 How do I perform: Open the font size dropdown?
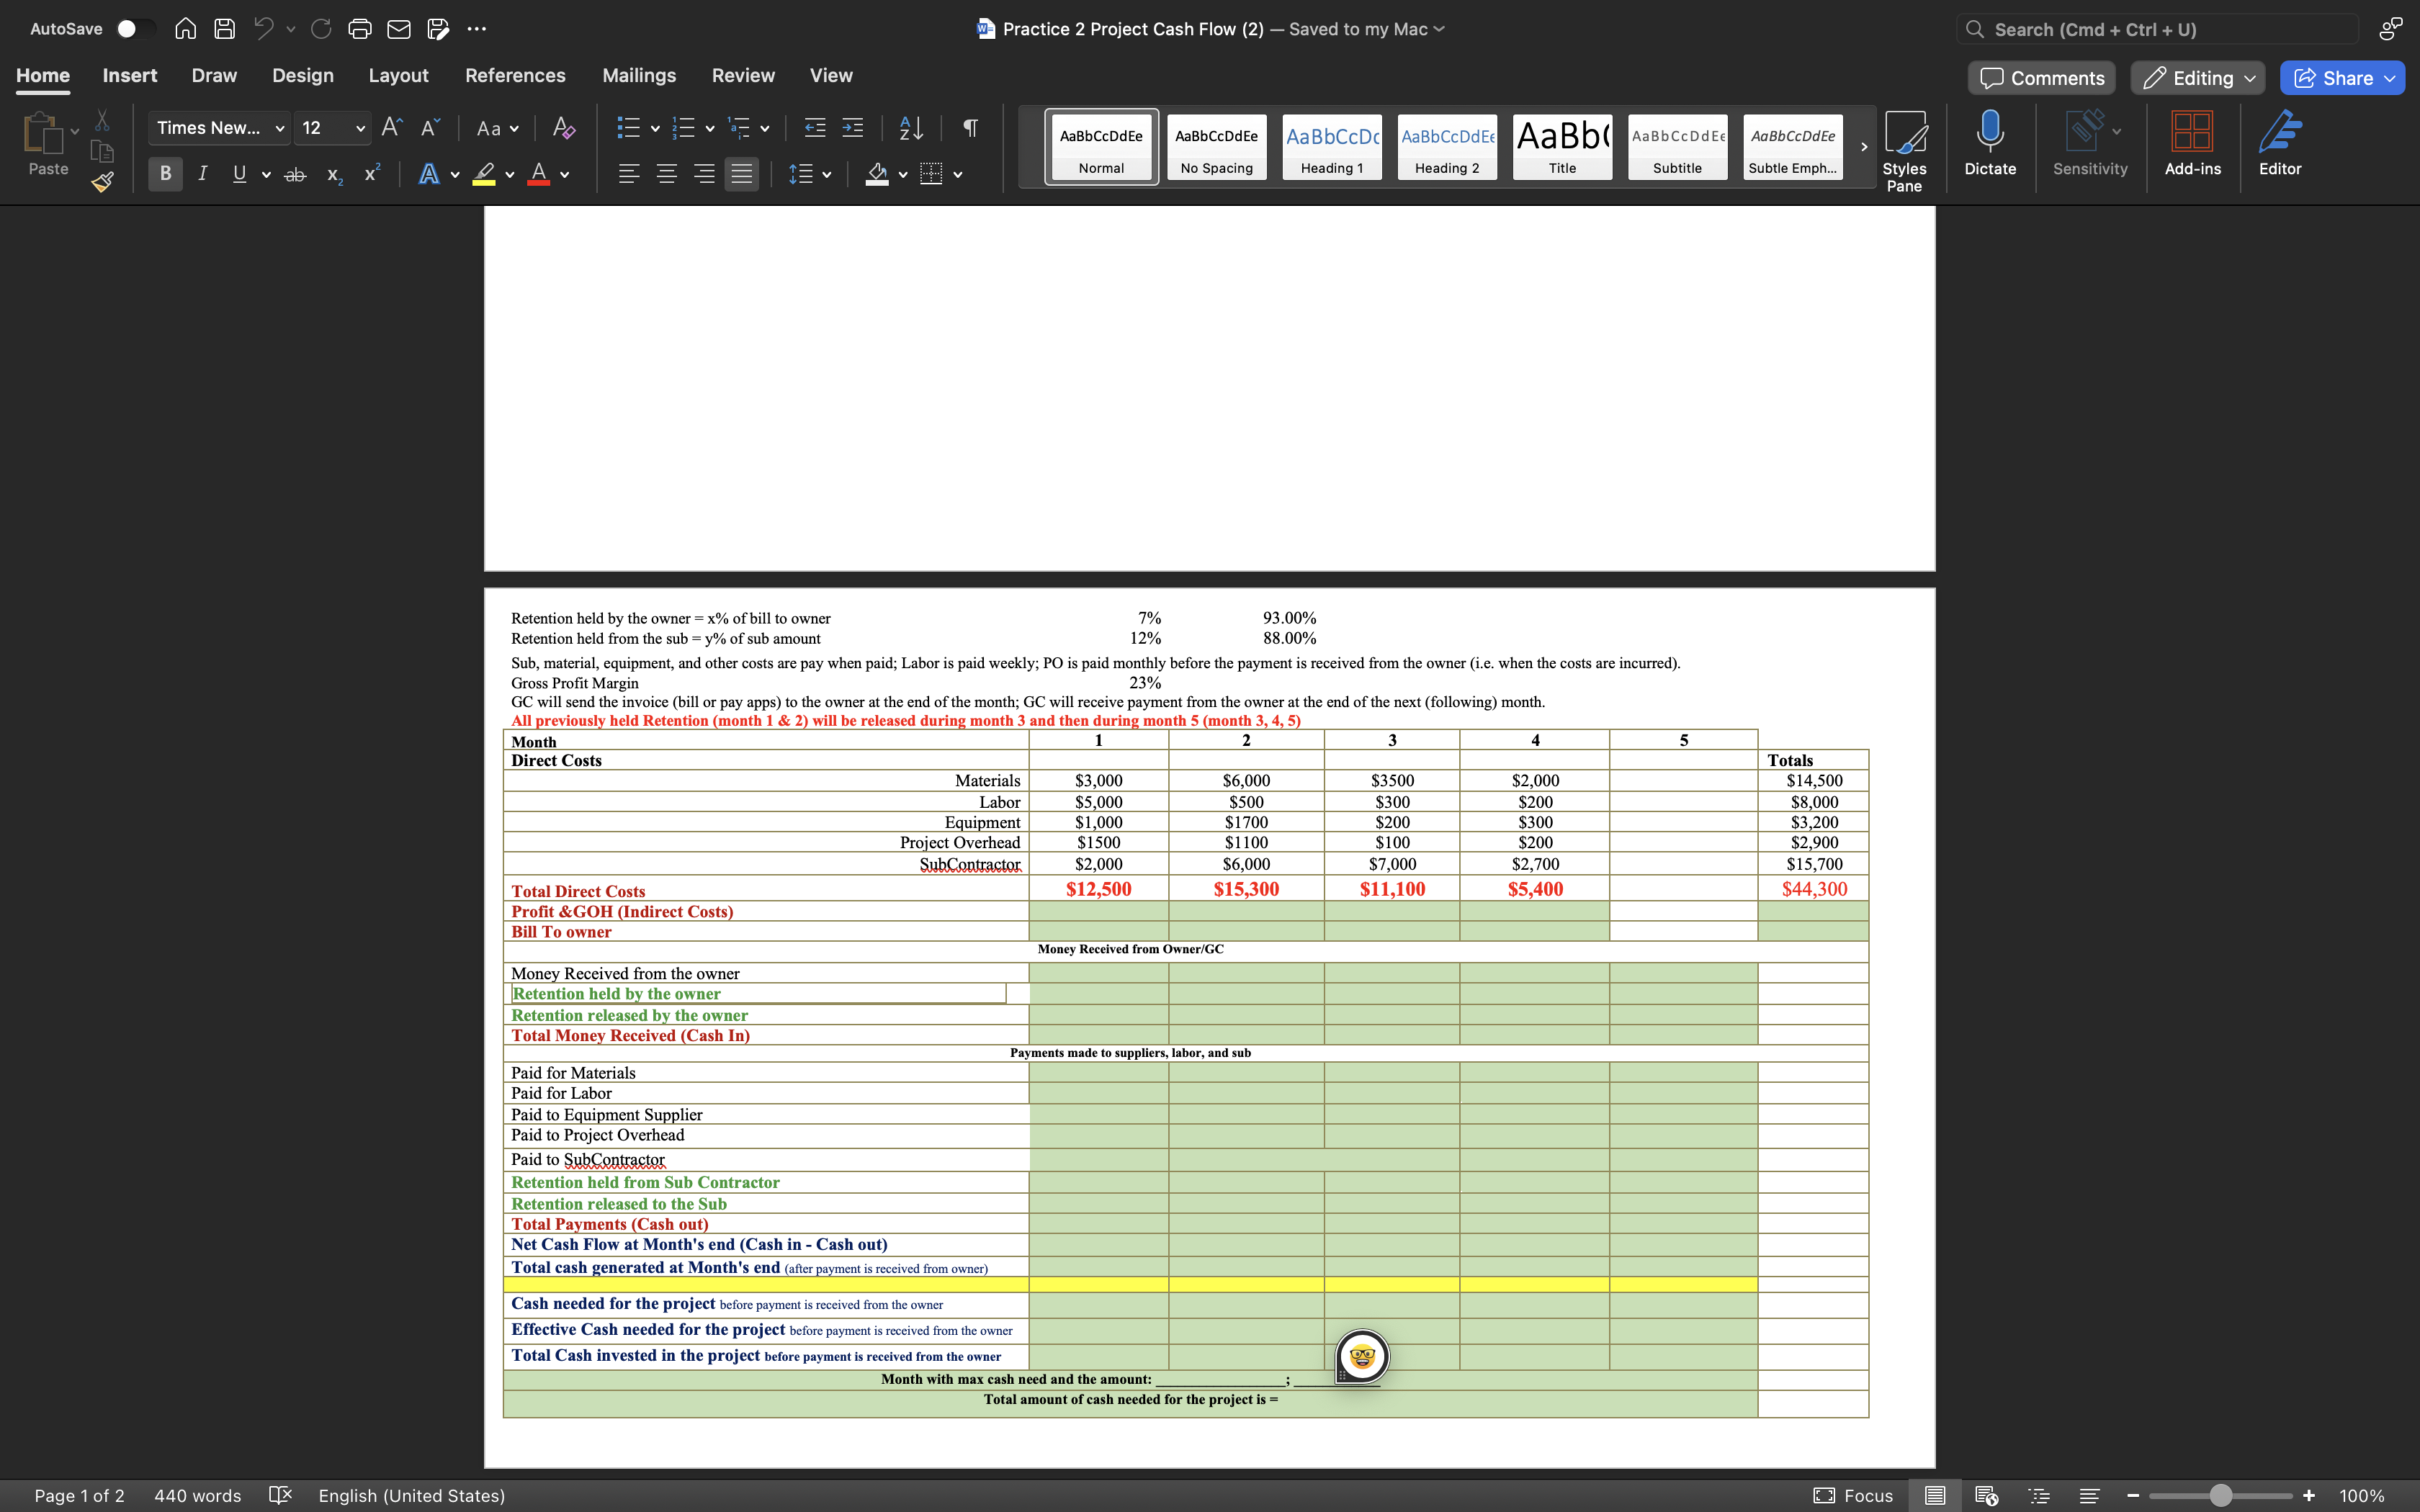[358, 128]
